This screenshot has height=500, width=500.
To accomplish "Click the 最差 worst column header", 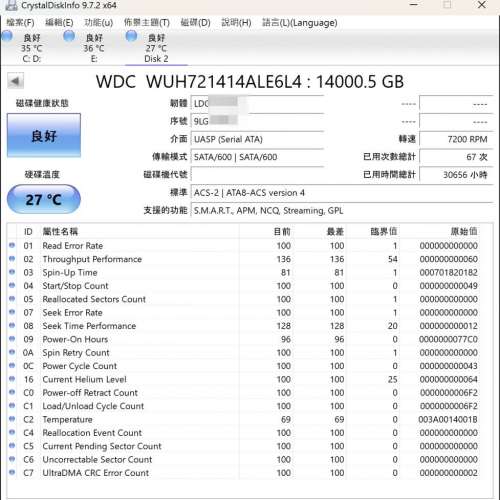I will pos(319,231).
